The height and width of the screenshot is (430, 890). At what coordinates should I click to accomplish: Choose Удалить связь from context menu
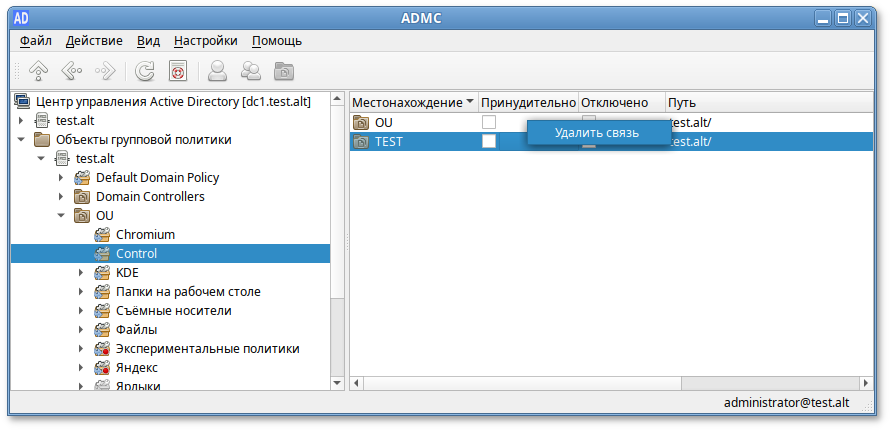click(x=597, y=133)
